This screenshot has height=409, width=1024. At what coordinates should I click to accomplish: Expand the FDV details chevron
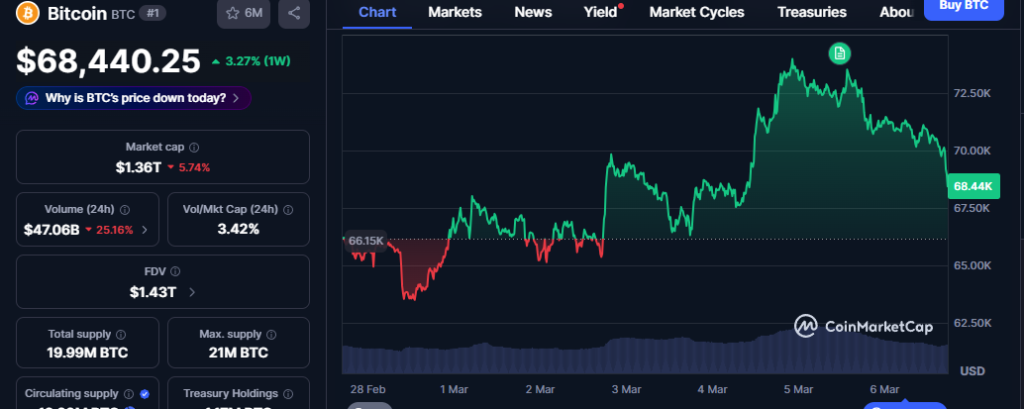click(192, 292)
